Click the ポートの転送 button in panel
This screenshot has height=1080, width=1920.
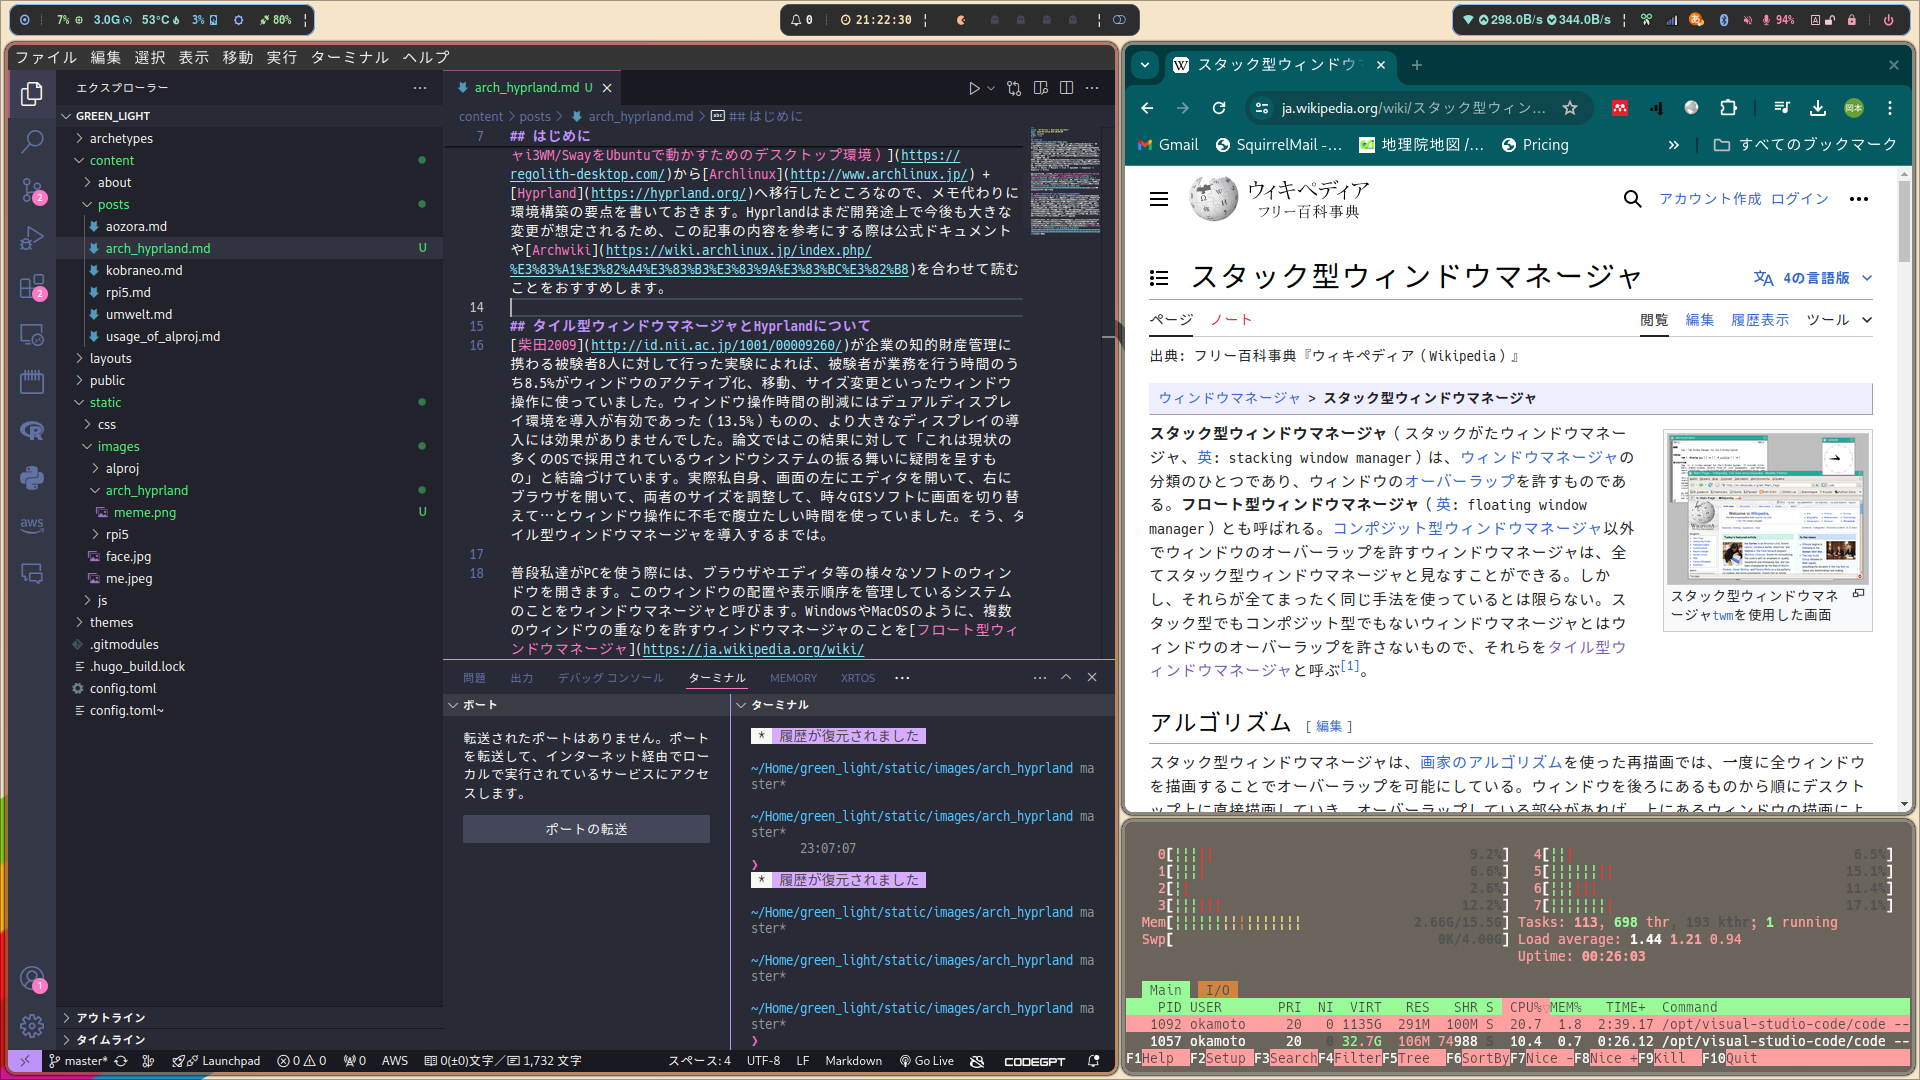click(x=588, y=828)
